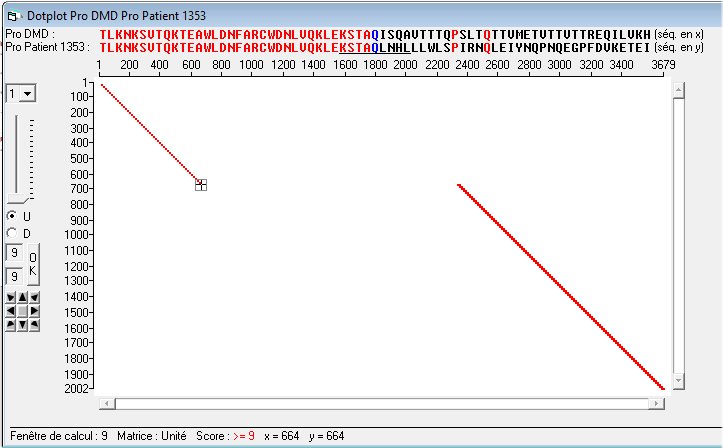The width and height of the screenshot is (723, 448).
Task: Click the lower input field containing 9
Action: pos(14,275)
